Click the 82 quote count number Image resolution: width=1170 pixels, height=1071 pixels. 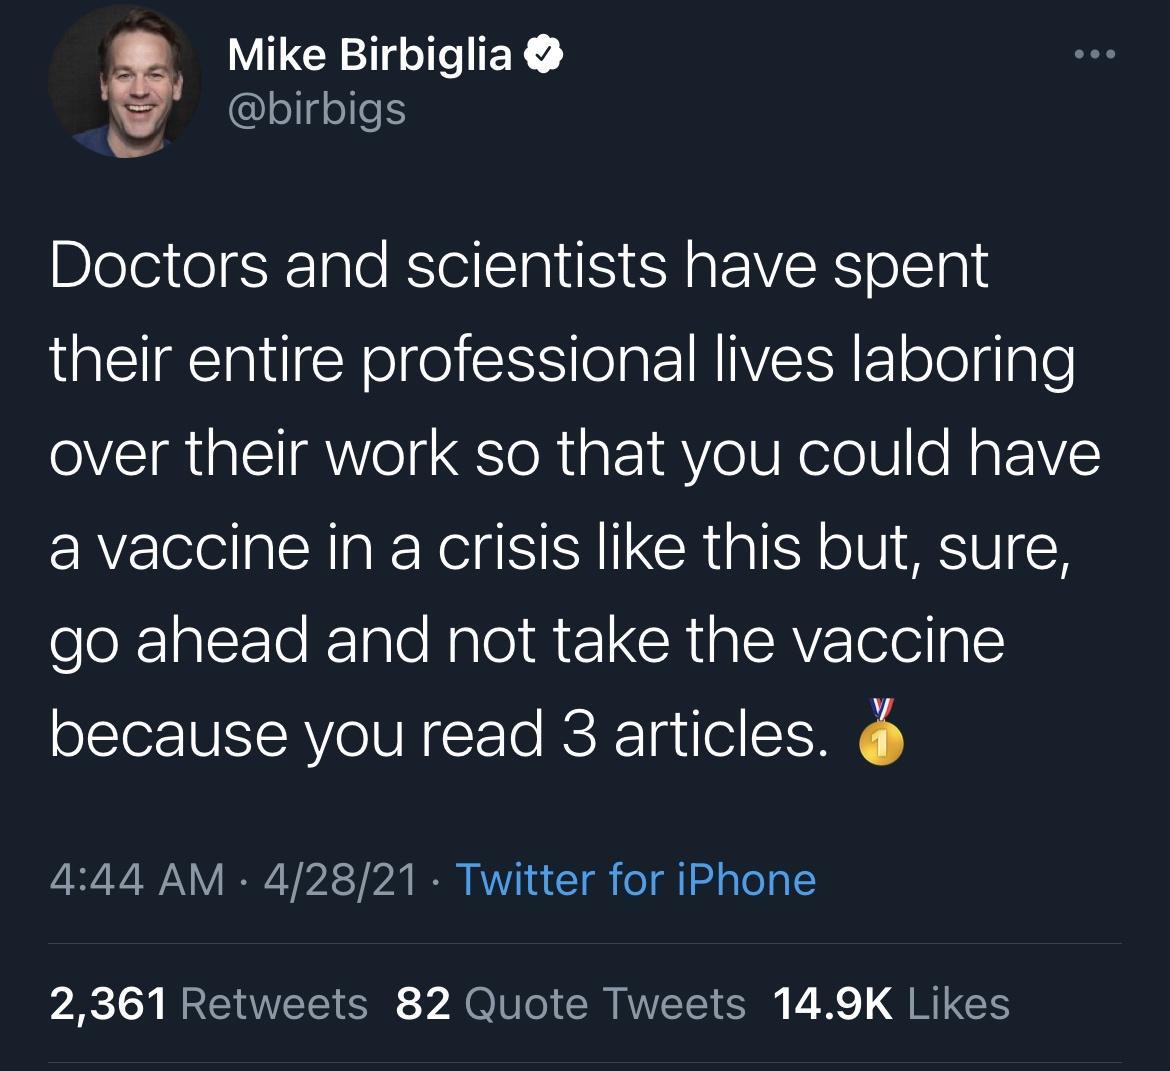point(421,1003)
